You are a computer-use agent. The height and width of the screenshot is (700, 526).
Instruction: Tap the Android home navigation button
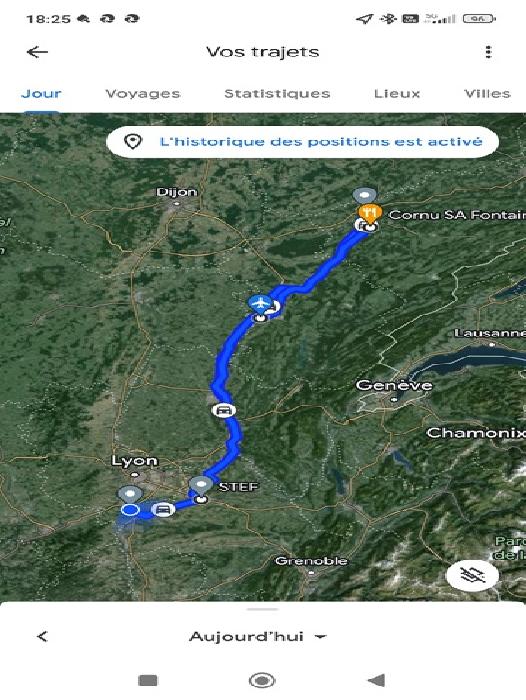[x=262, y=680]
